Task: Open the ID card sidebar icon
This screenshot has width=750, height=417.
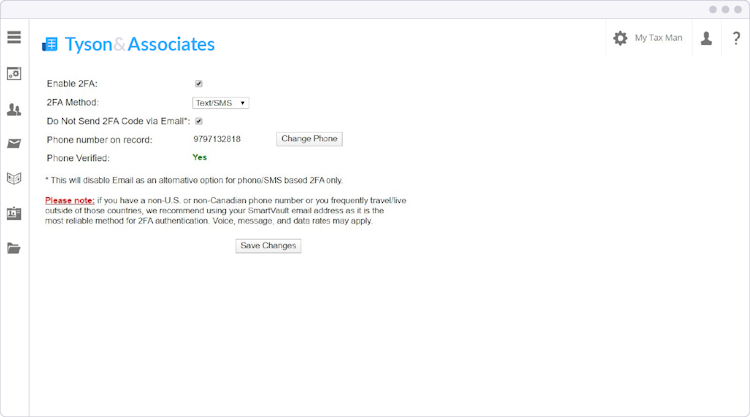Action: [14, 213]
